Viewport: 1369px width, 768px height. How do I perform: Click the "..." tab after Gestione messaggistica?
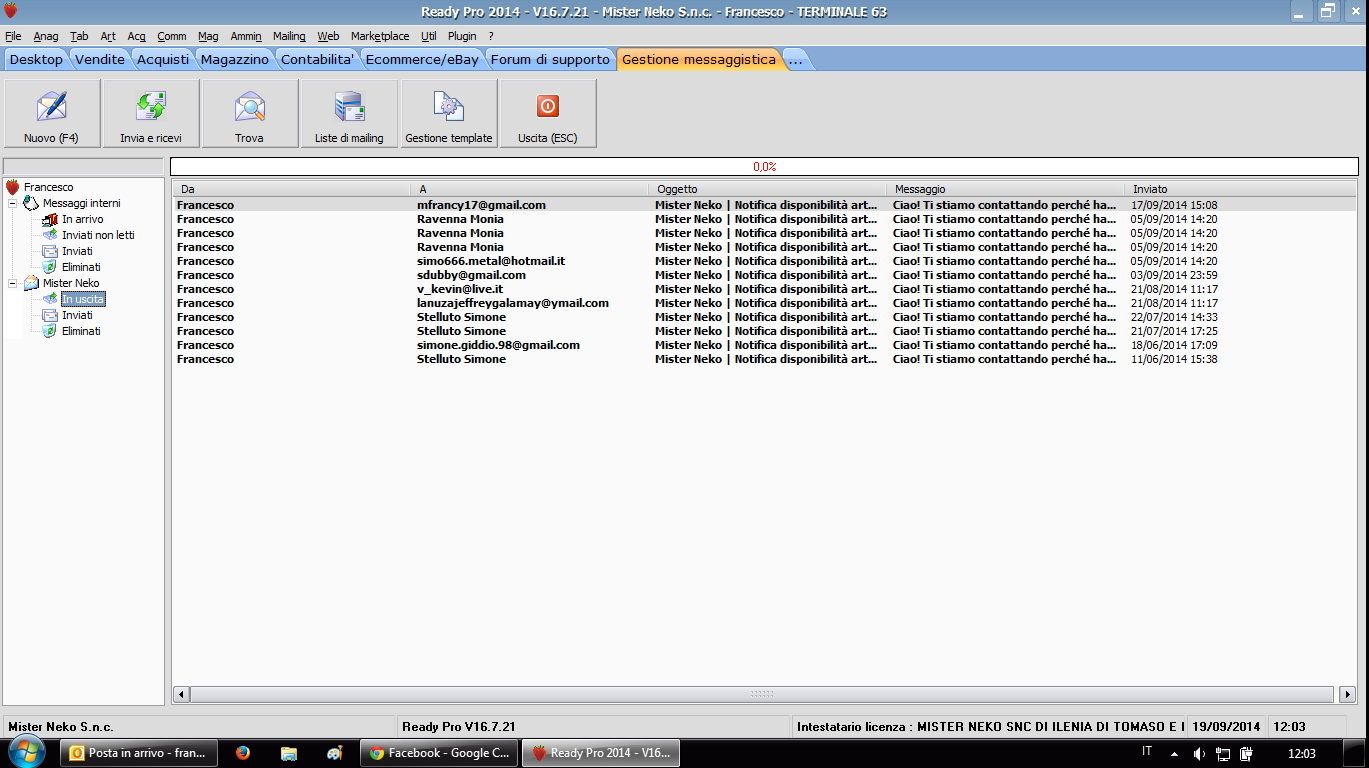click(x=796, y=59)
